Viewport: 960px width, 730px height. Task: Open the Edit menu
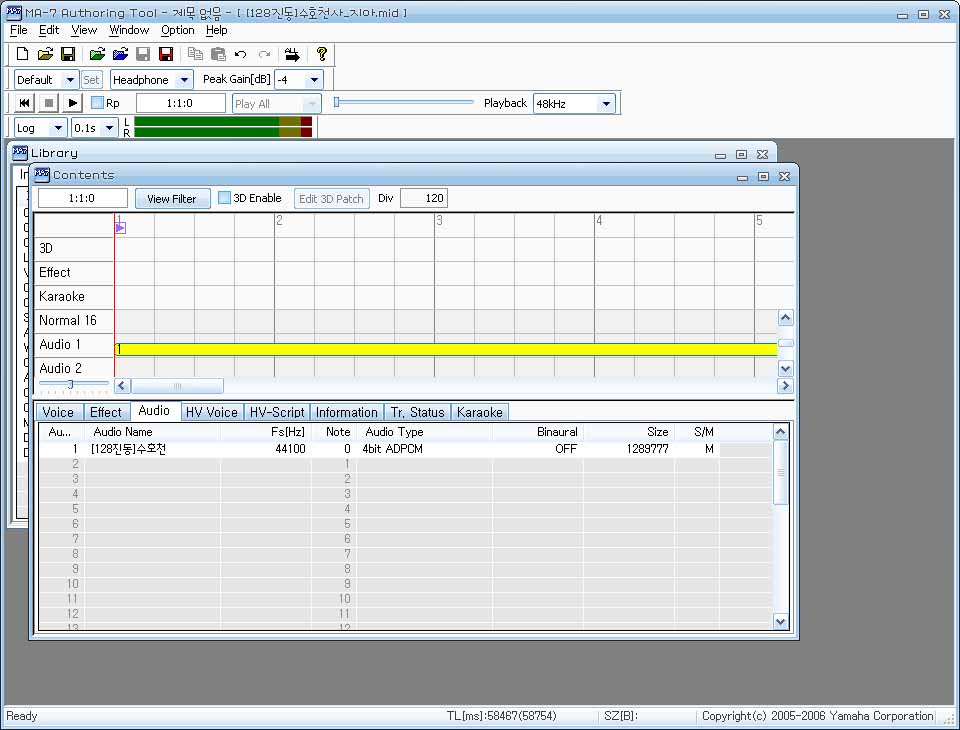tap(49, 30)
